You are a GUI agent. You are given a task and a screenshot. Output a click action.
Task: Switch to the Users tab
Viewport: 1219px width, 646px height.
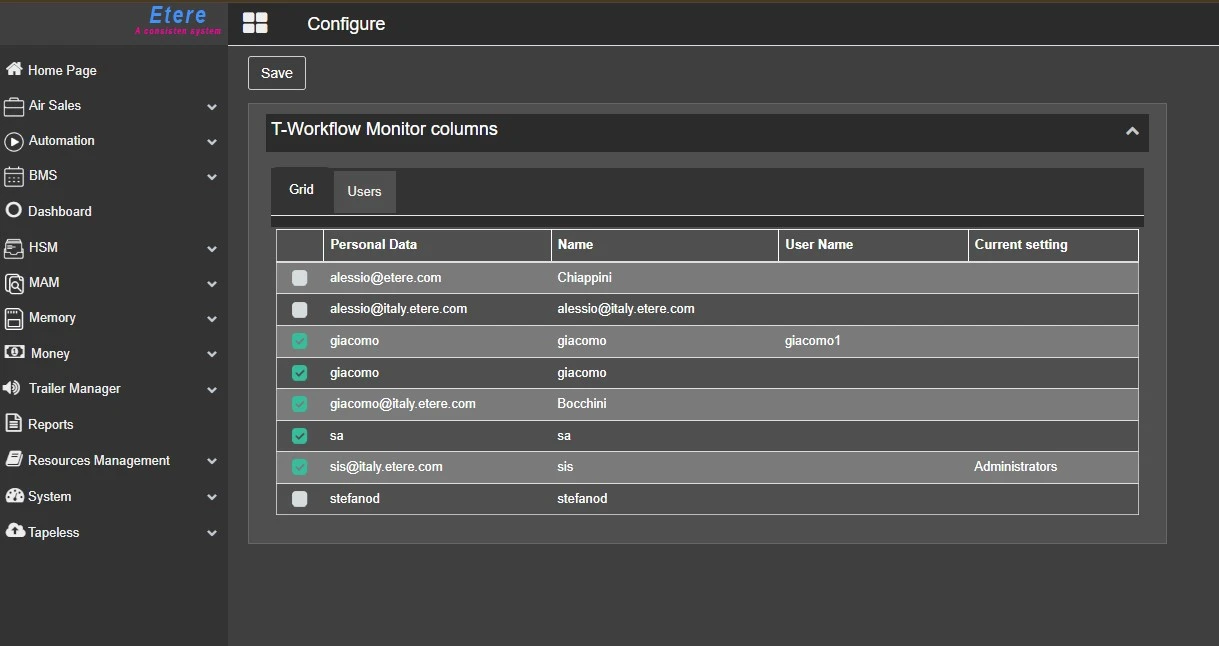(364, 192)
